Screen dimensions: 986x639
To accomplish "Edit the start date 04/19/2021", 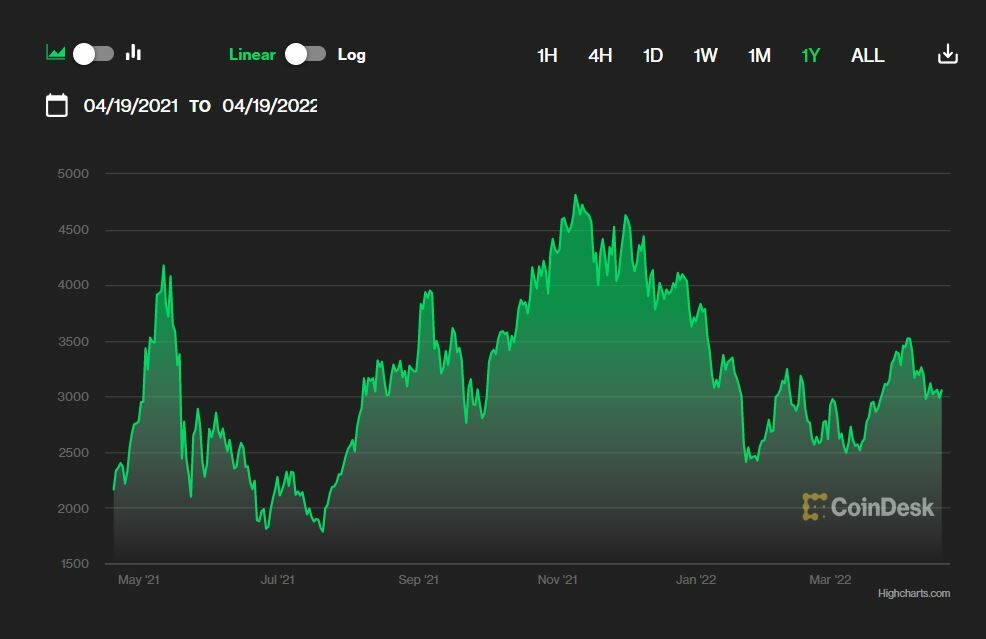I will [131, 106].
